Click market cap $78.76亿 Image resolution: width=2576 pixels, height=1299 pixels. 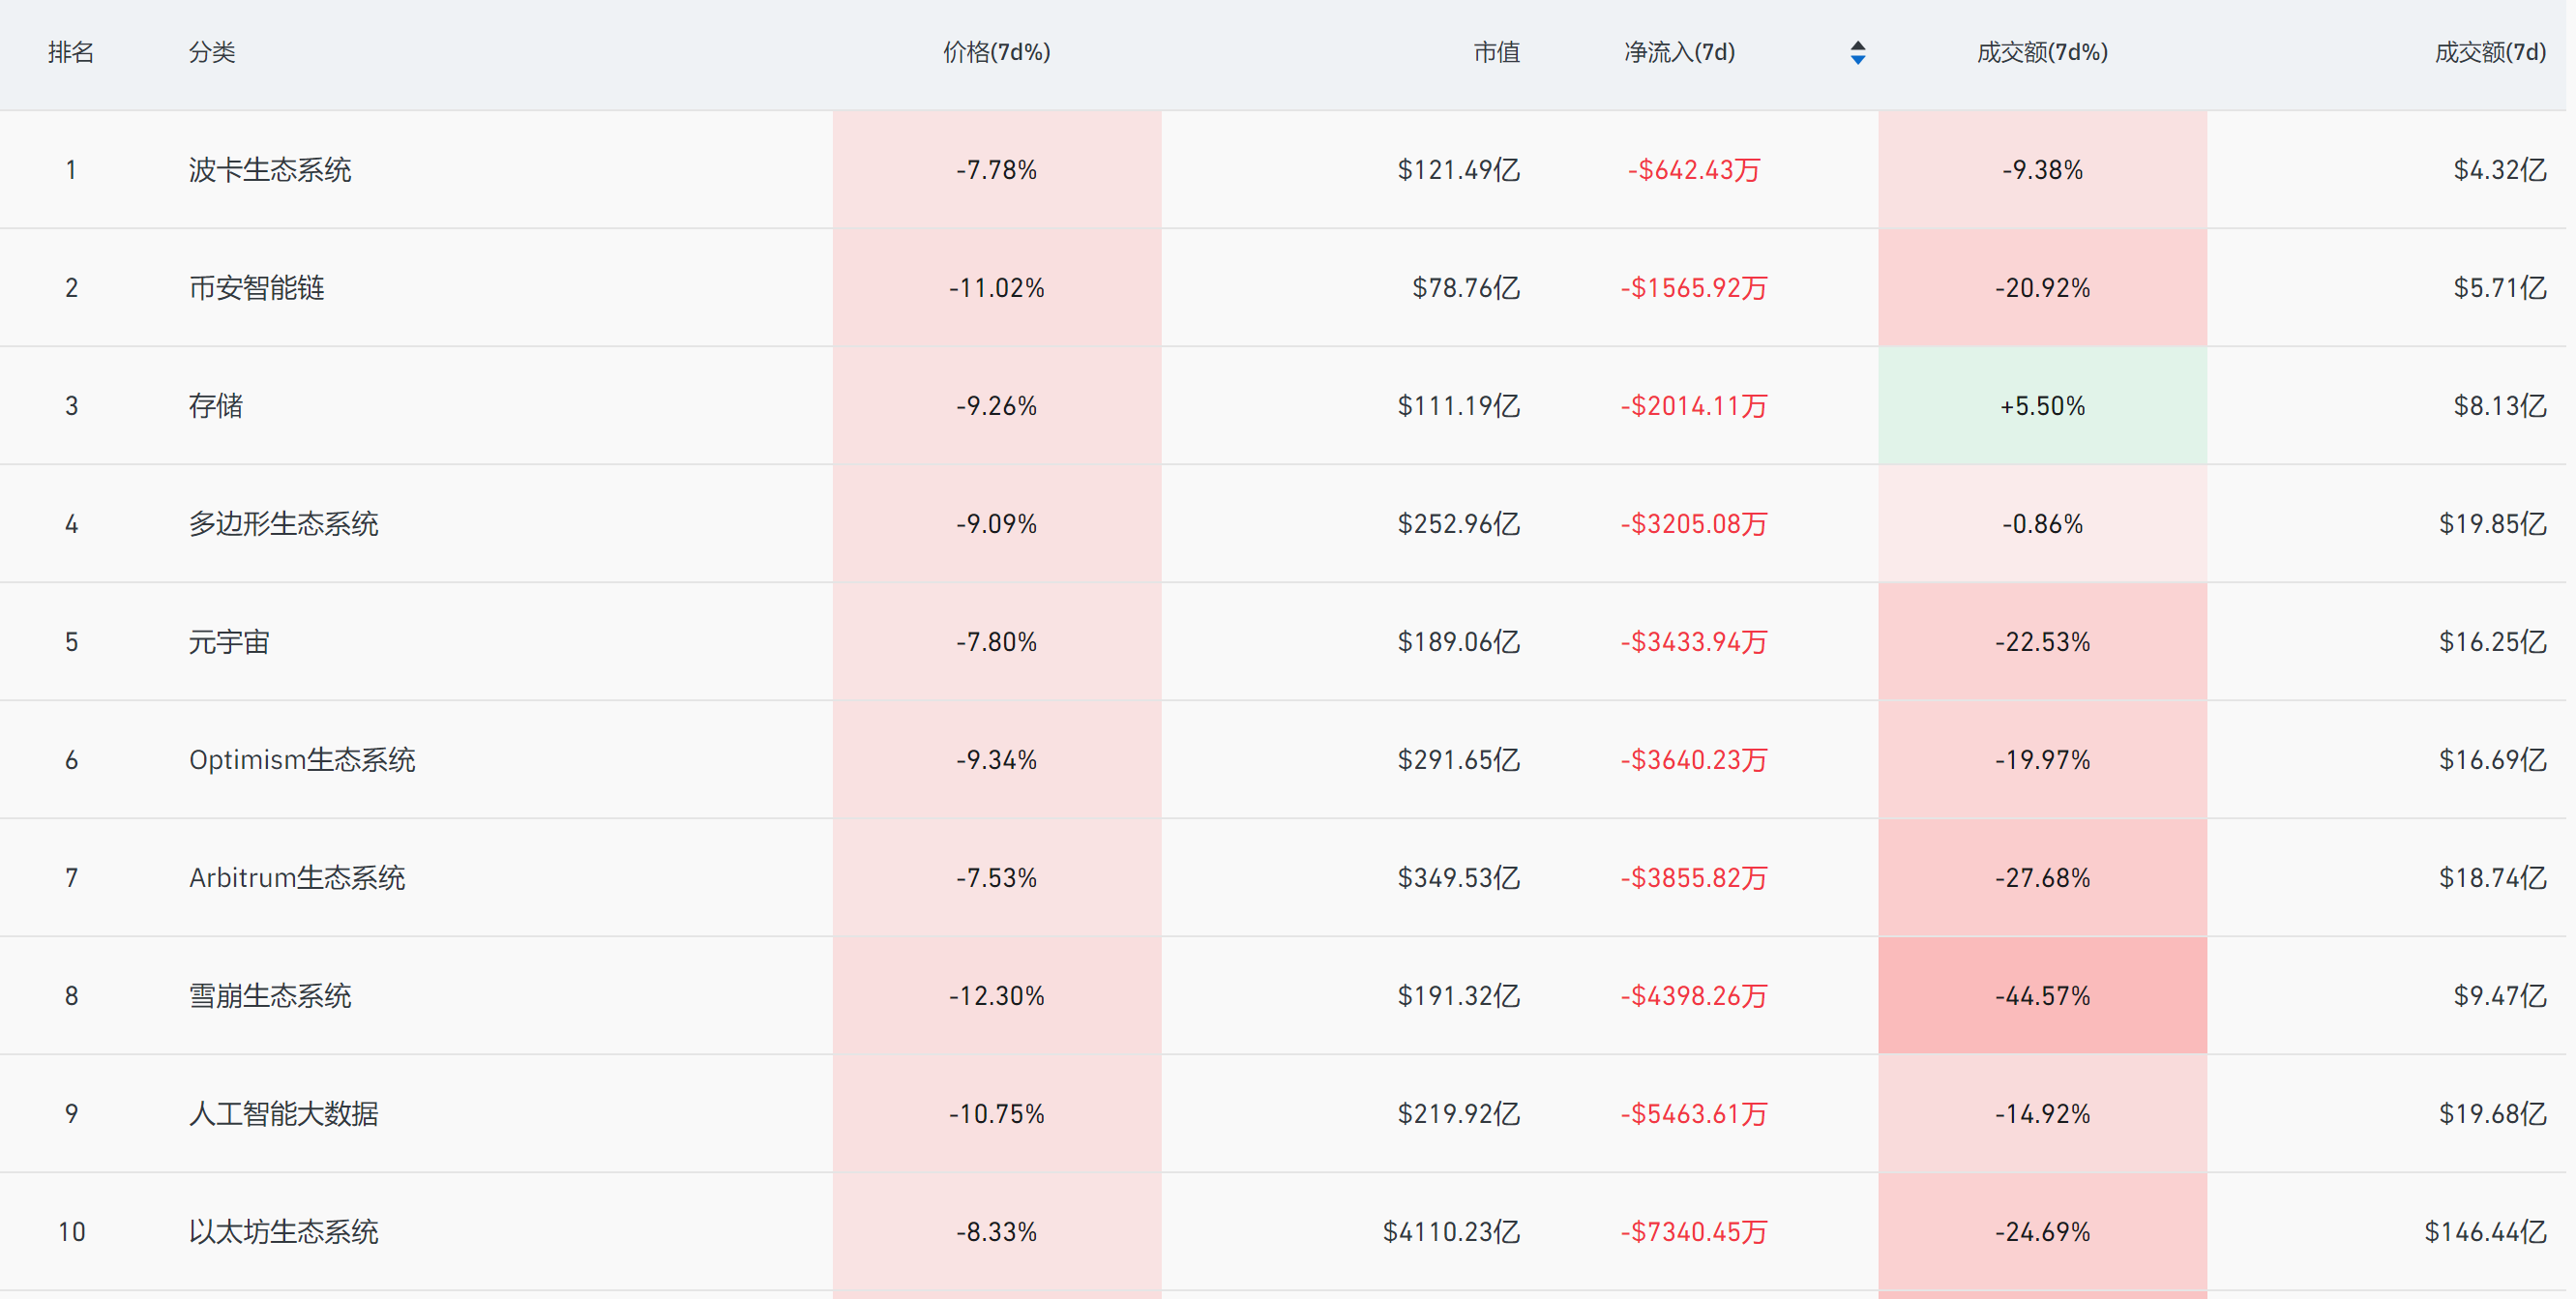(x=1466, y=288)
